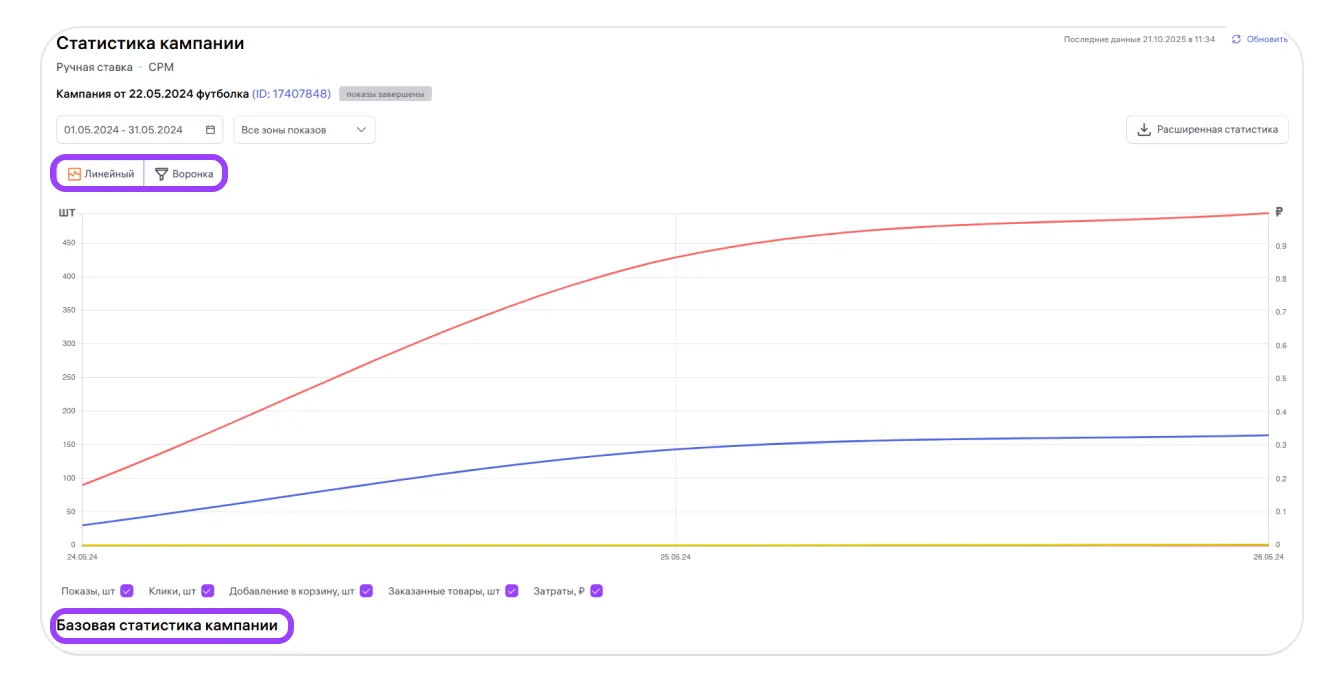Expand the chevron arrow of the zones selector

(361, 130)
